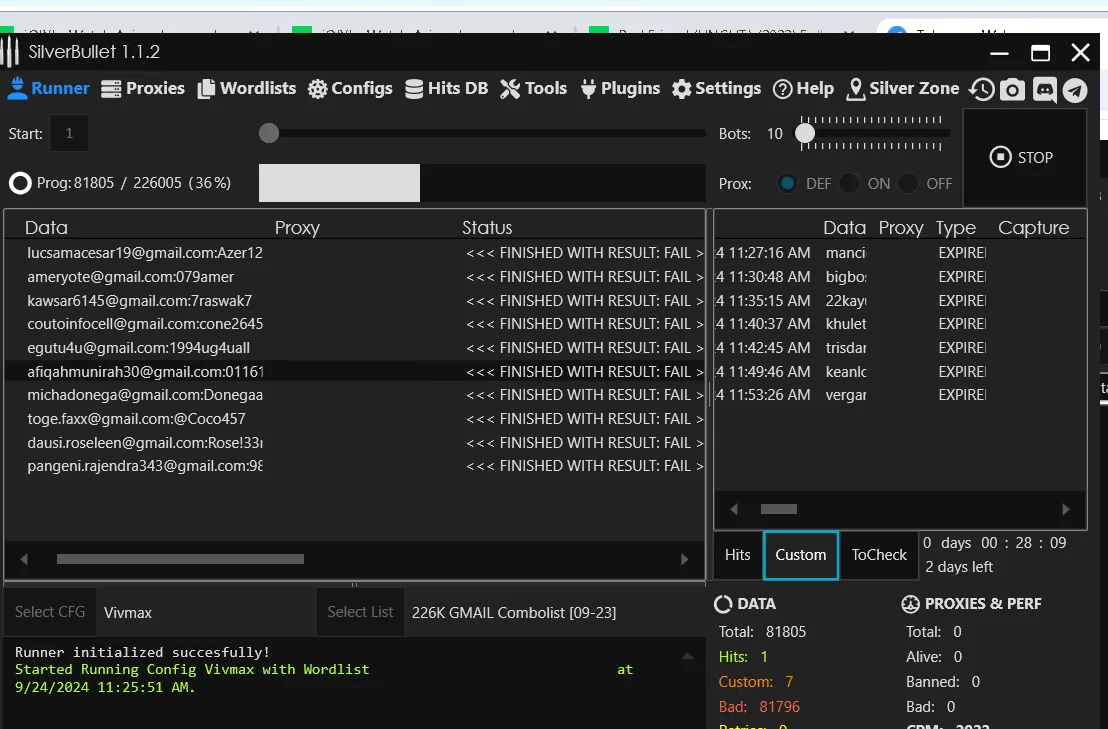Select the afiqahmunirah30@gmail.com row

(x=355, y=372)
